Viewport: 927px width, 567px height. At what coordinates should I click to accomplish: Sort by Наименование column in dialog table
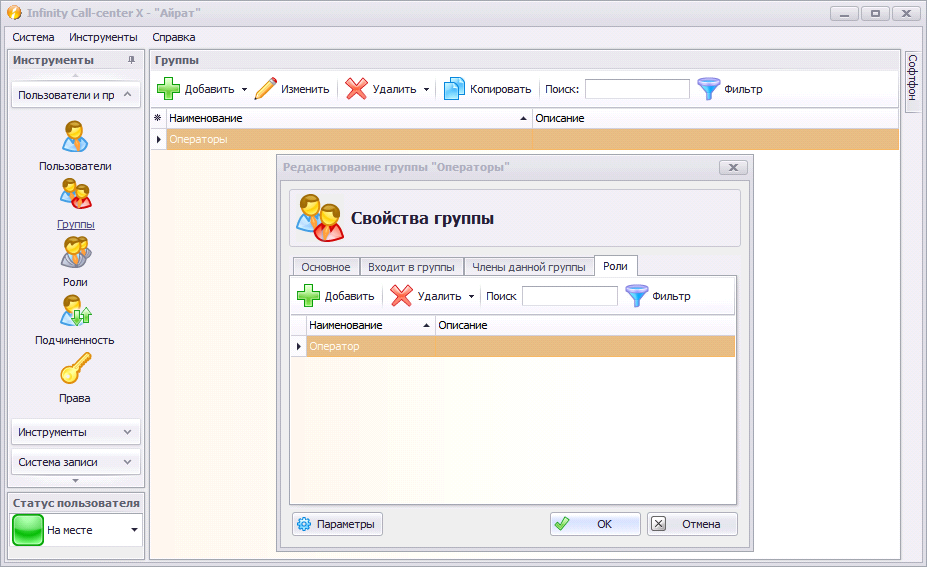(371, 325)
